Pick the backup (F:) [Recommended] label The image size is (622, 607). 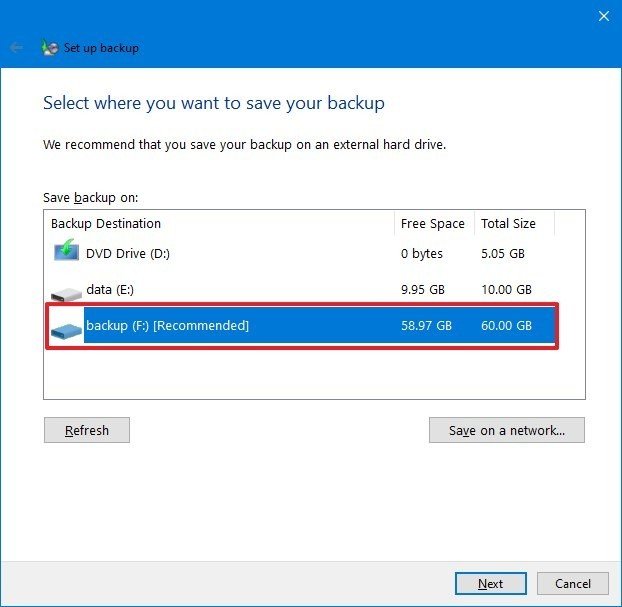[x=168, y=326]
